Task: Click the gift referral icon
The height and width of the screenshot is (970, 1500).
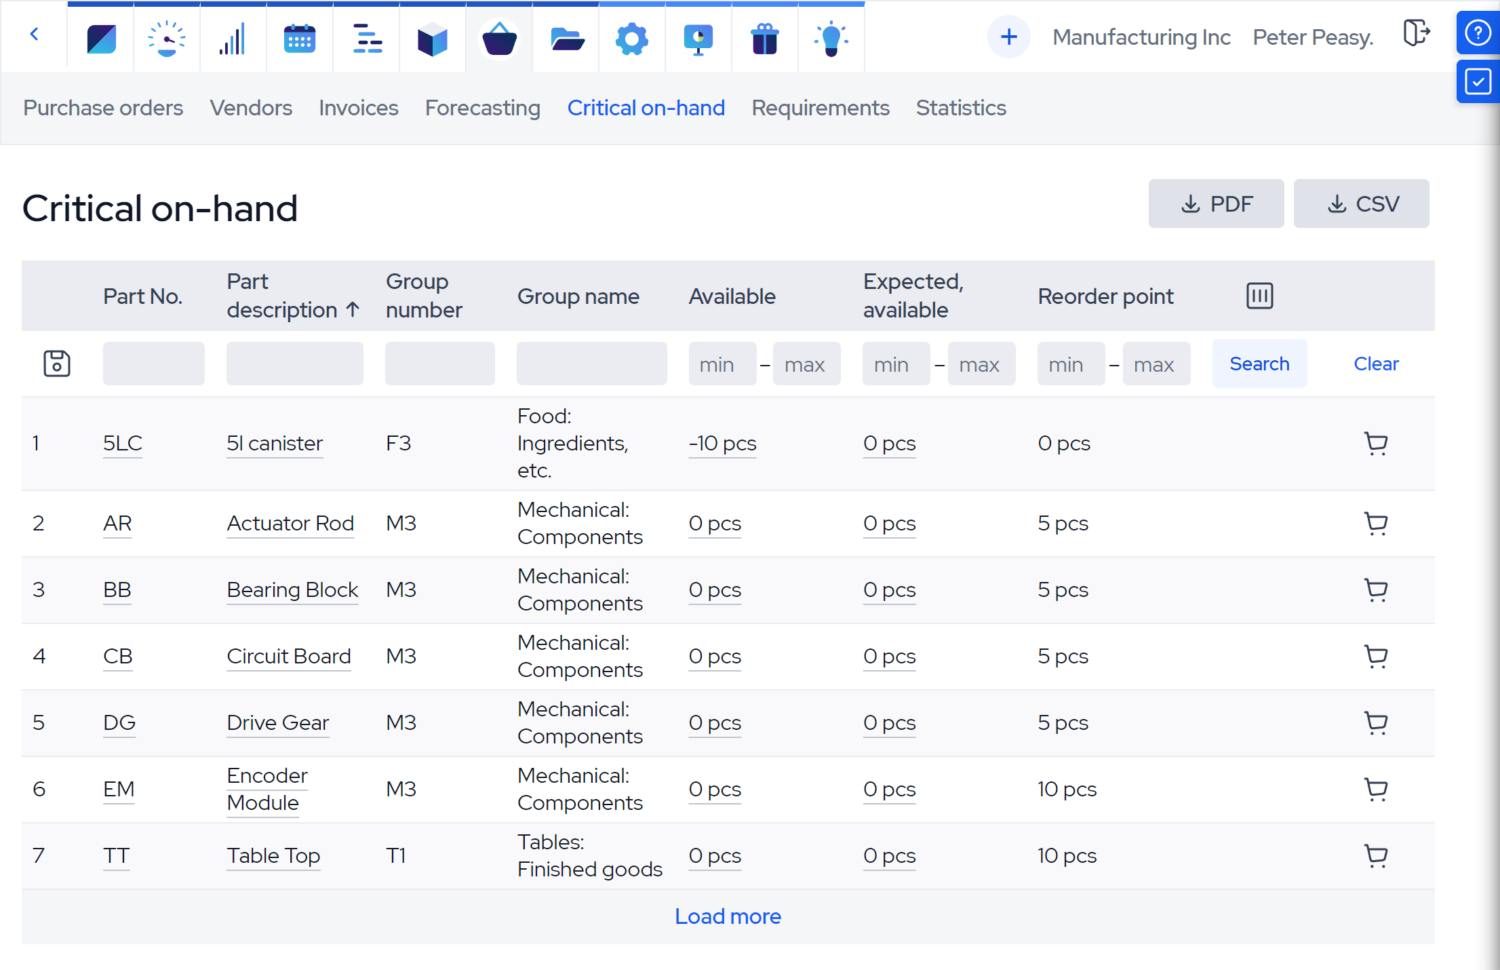Action: 764,37
